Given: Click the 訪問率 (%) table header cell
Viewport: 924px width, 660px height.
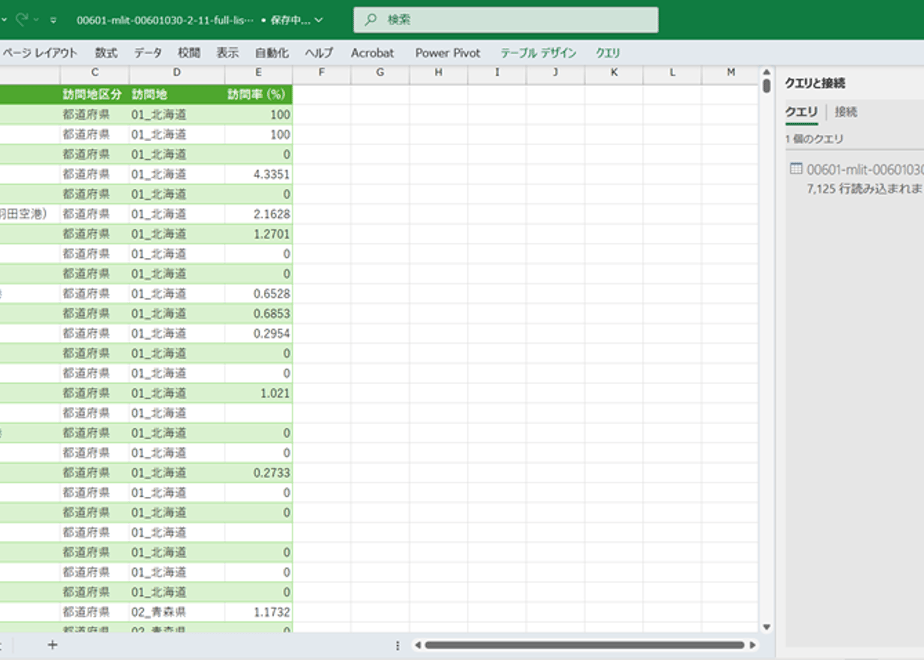Looking at the screenshot, I should pyautogui.click(x=258, y=94).
